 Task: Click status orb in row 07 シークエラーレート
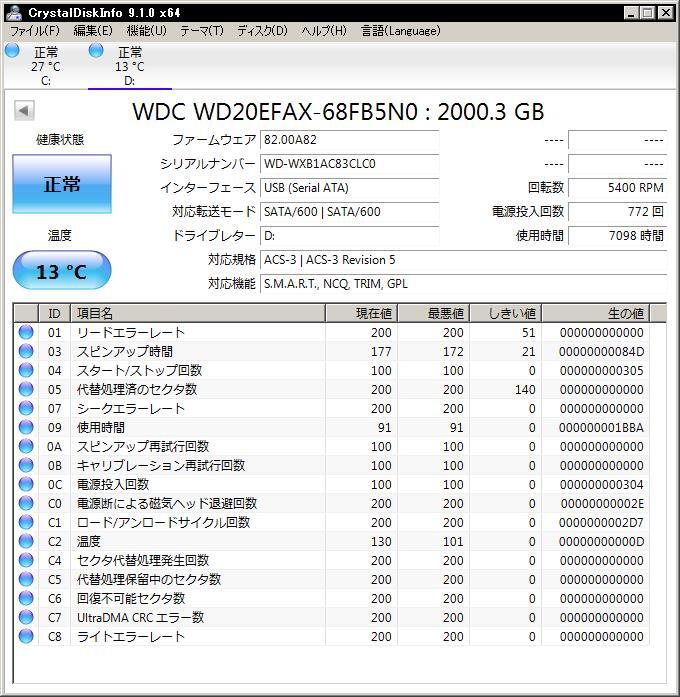[26, 408]
